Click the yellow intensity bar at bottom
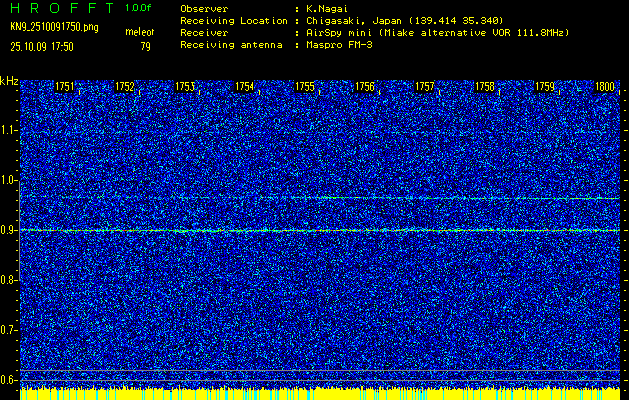The image size is (629, 400). [320, 394]
